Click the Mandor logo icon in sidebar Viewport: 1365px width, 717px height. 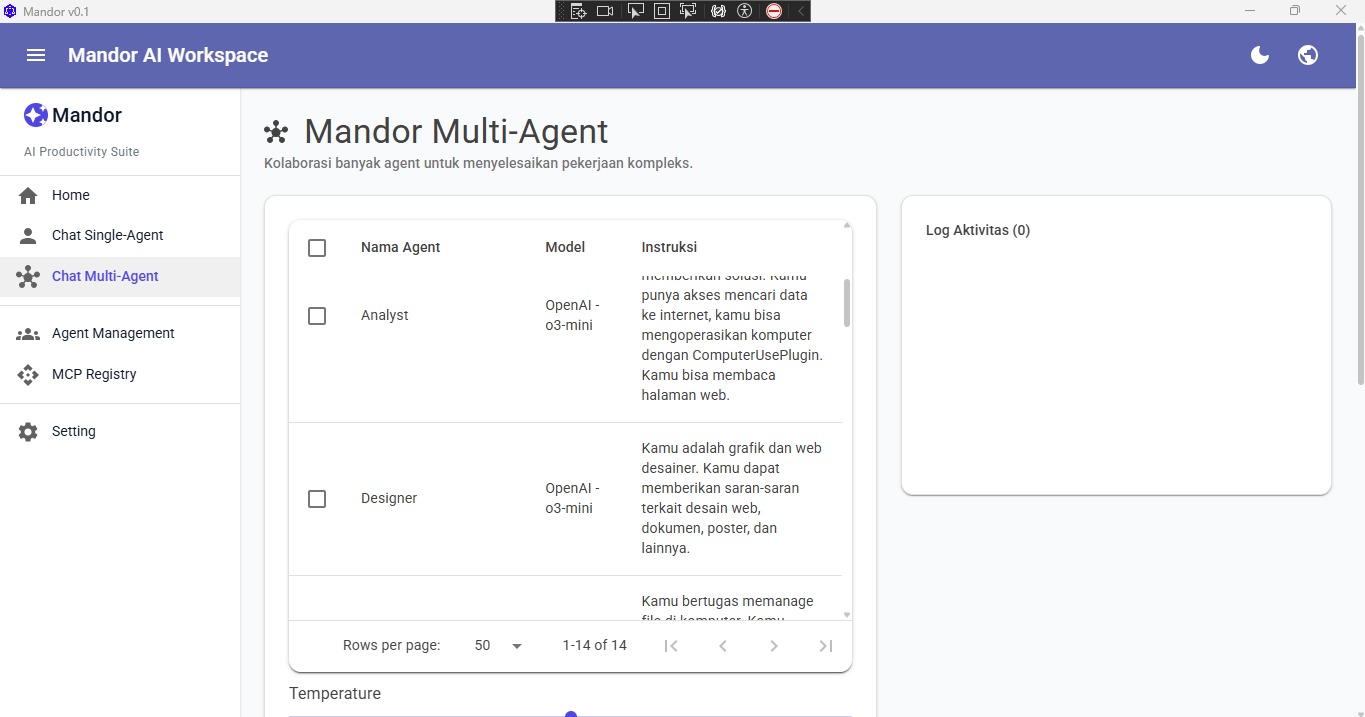[36, 115]
